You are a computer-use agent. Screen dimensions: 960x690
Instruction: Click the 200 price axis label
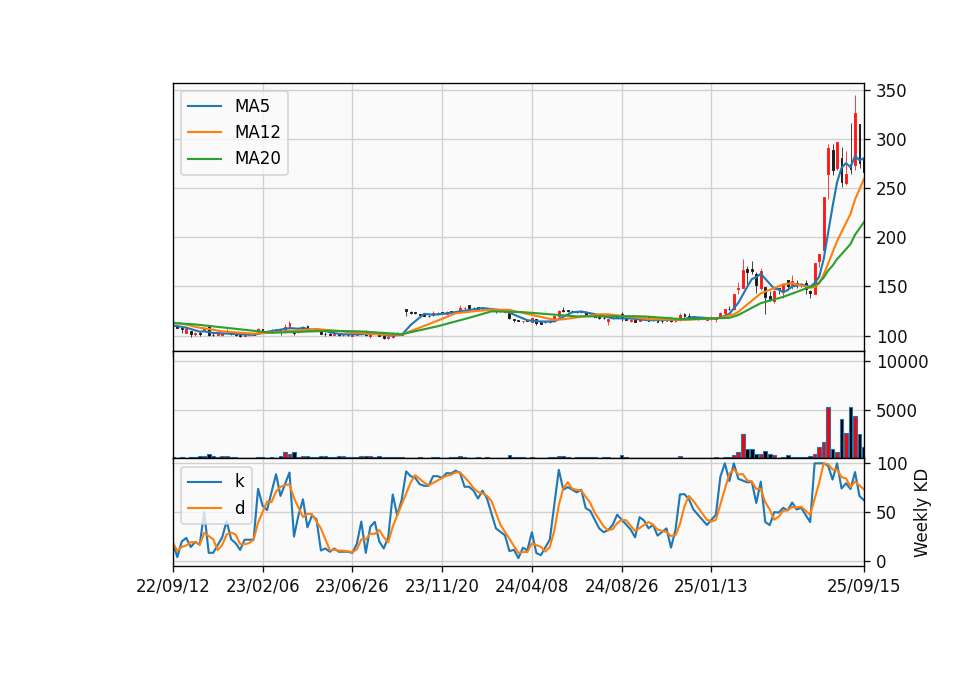pyautogui.click(x=891, y=238)
